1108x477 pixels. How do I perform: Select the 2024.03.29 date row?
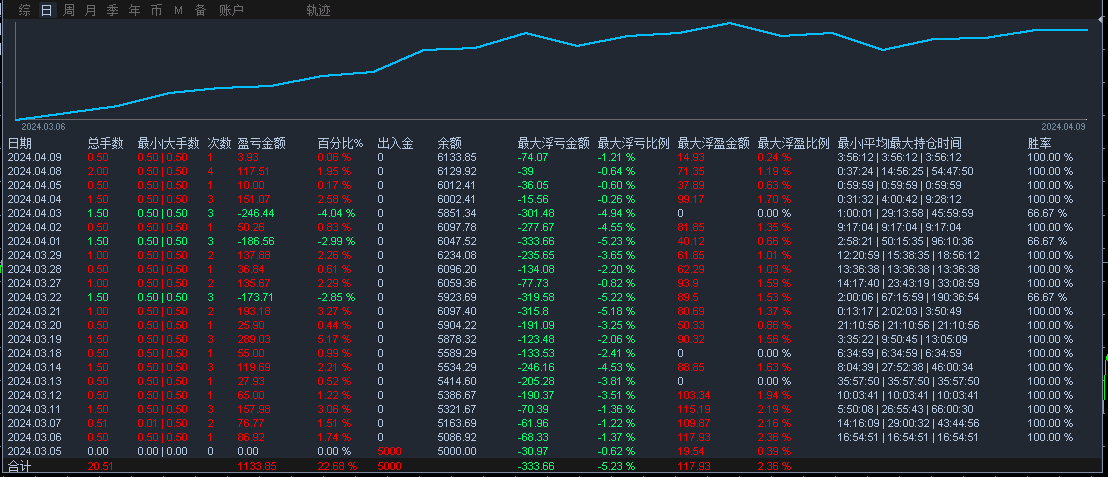click(35, 255)
